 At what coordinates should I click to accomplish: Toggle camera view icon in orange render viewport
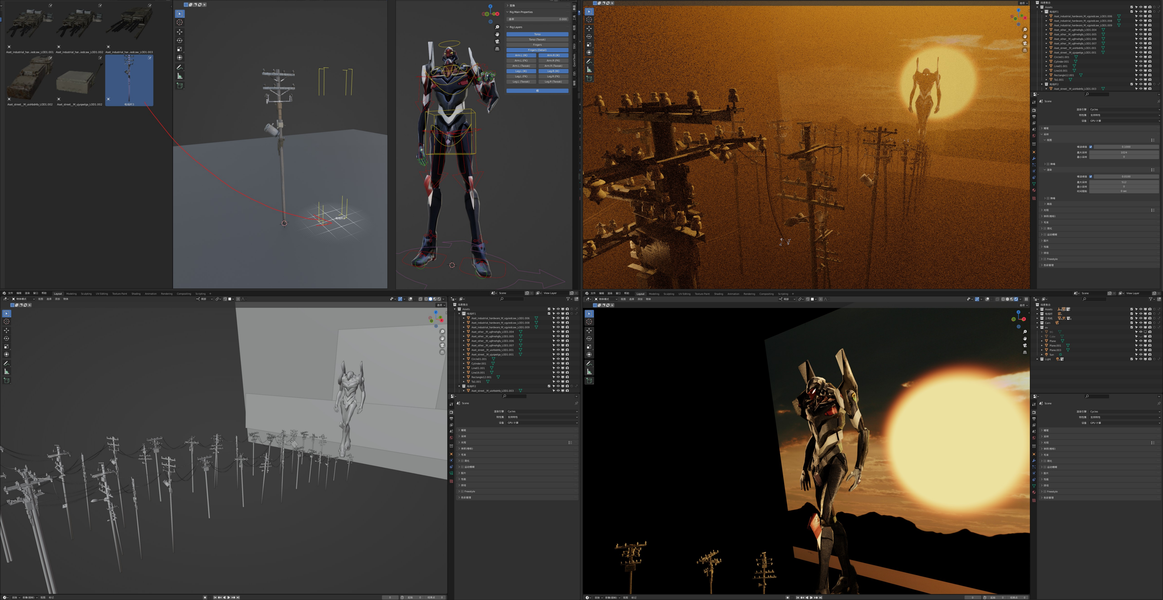[x=1025, y=43]
